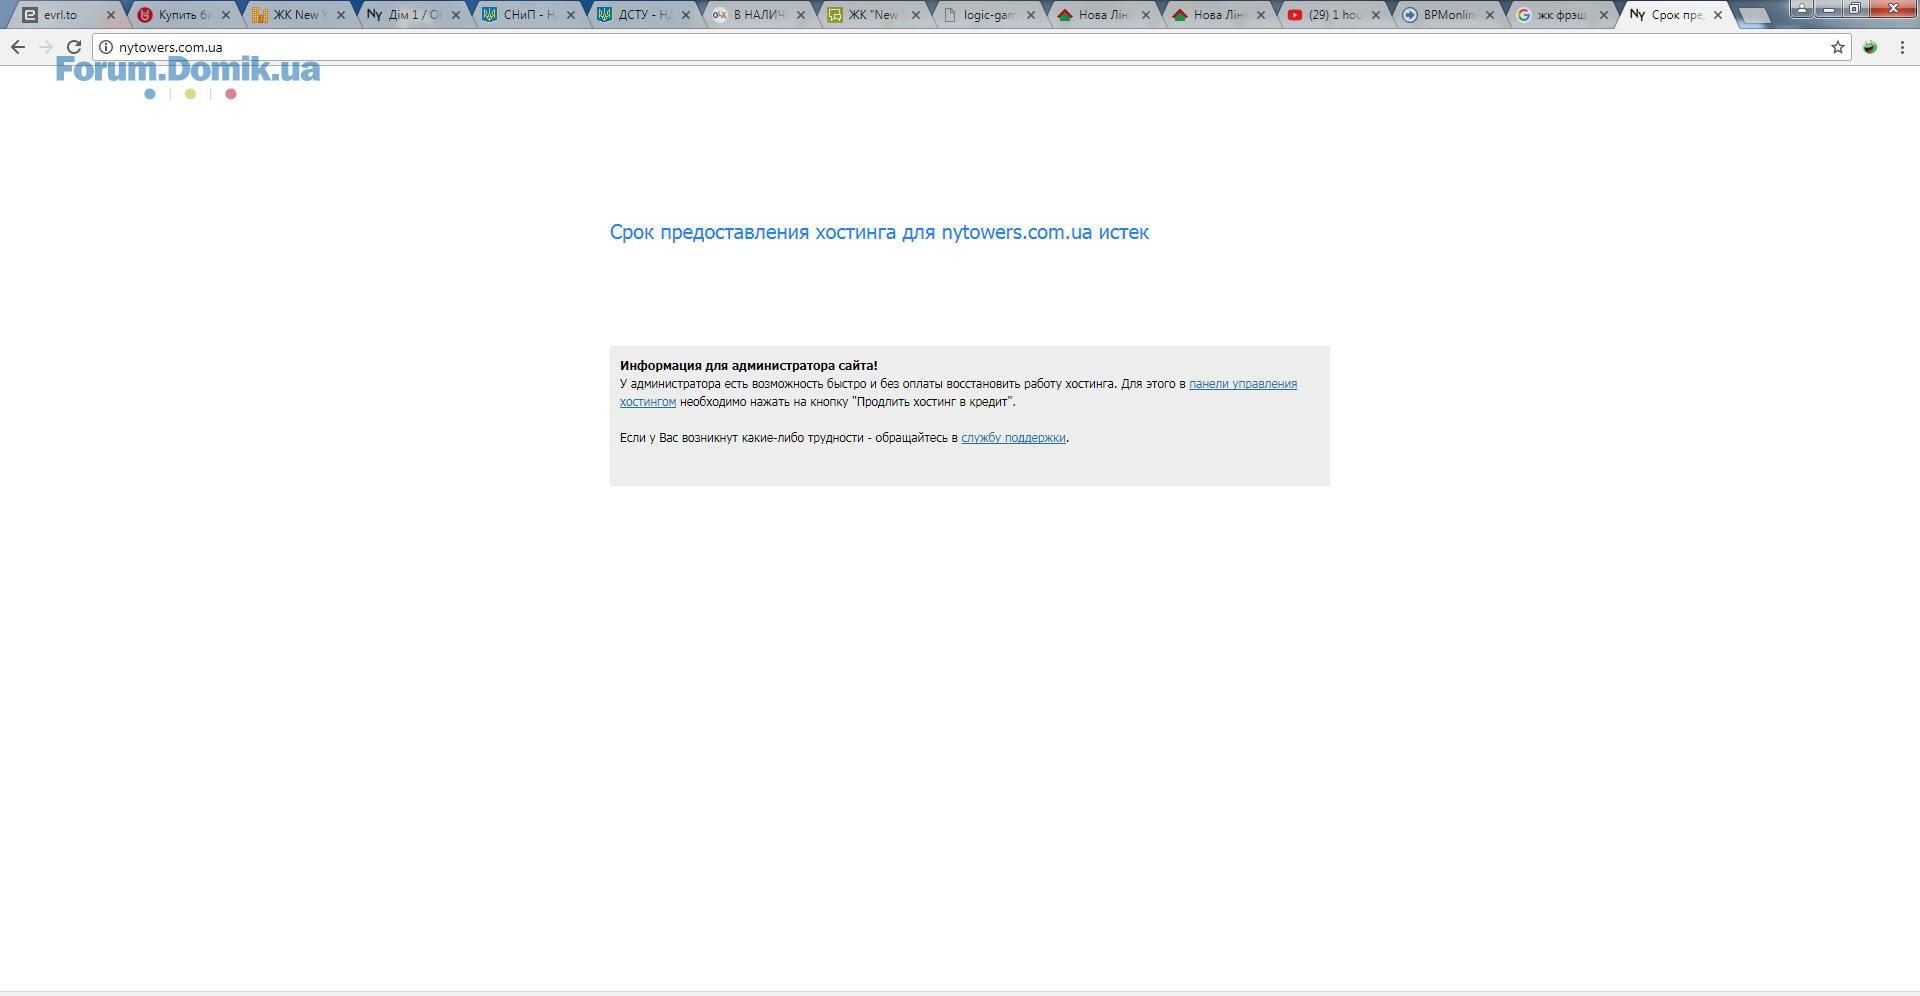Close the СНиП tab
The height and width of the screenshot is (996, 1920).
(571, 15)
